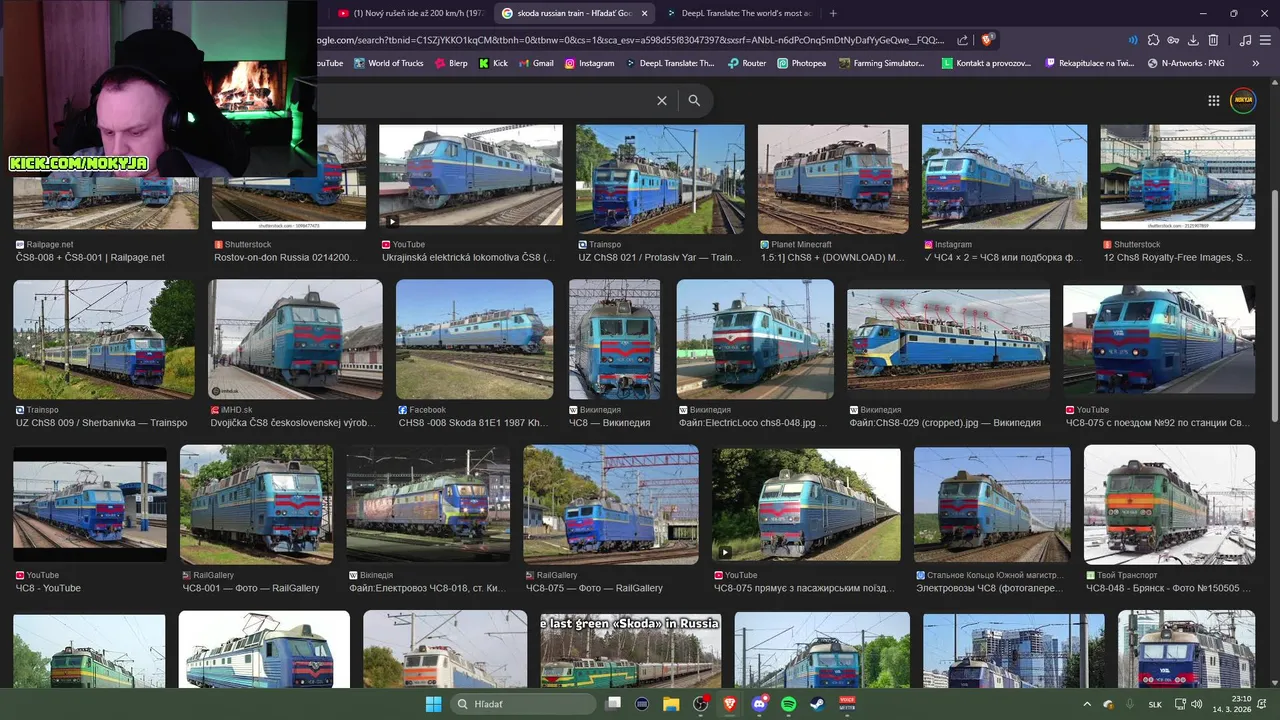Open the browser extensions puzzle icon
This screenshot has width=1280, height=720.
tap(1153, 40)
